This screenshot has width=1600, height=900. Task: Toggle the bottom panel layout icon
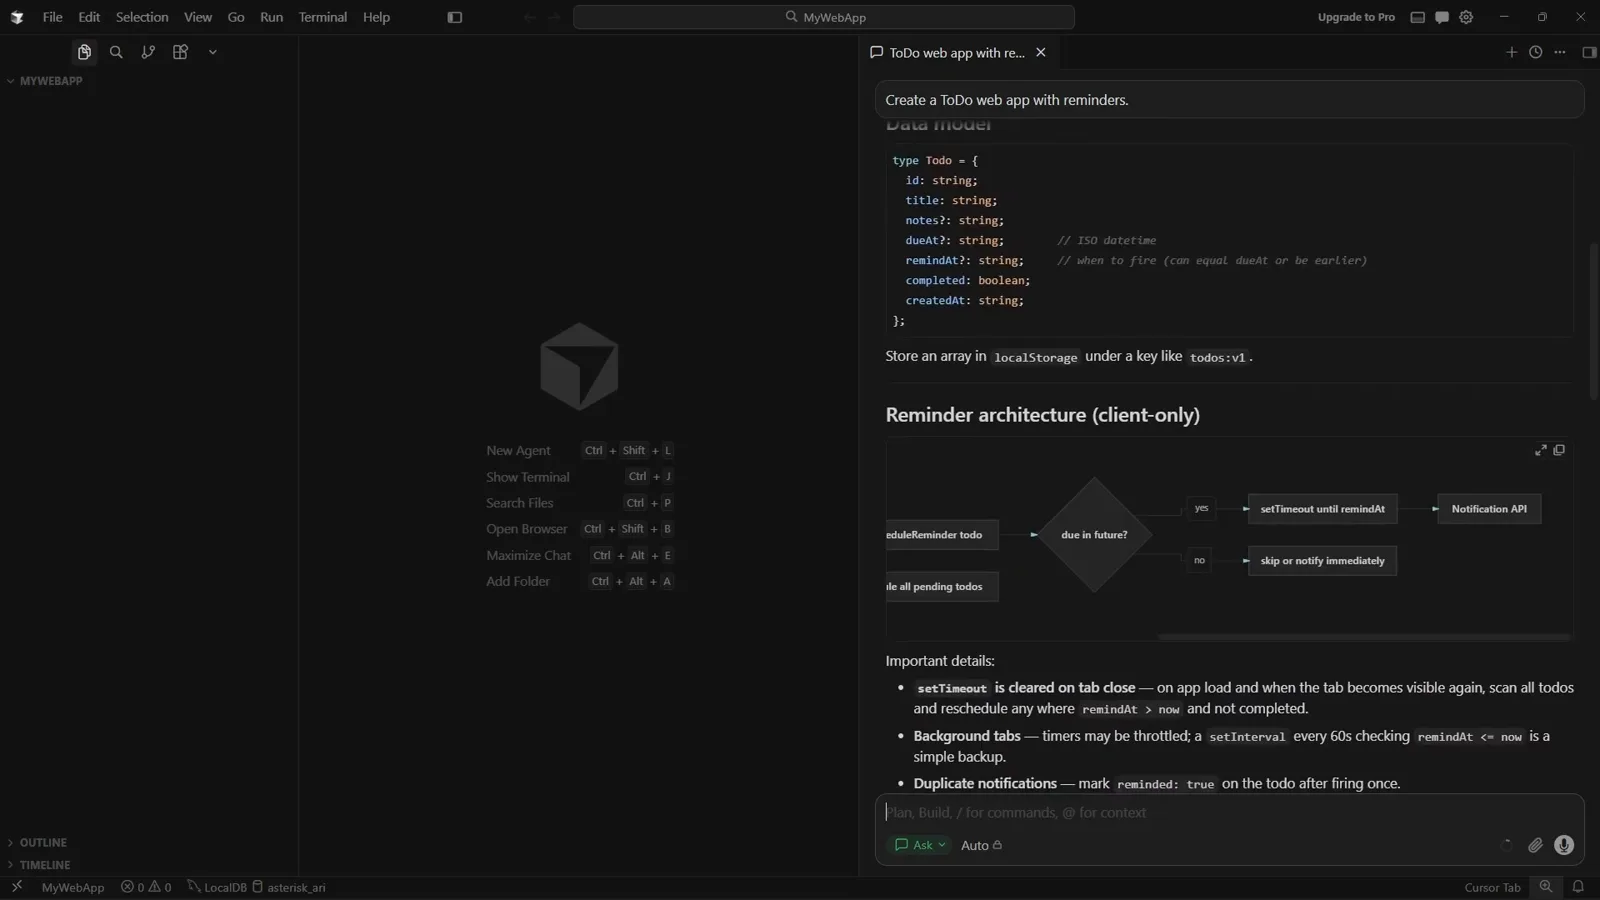coord(1417,17)
